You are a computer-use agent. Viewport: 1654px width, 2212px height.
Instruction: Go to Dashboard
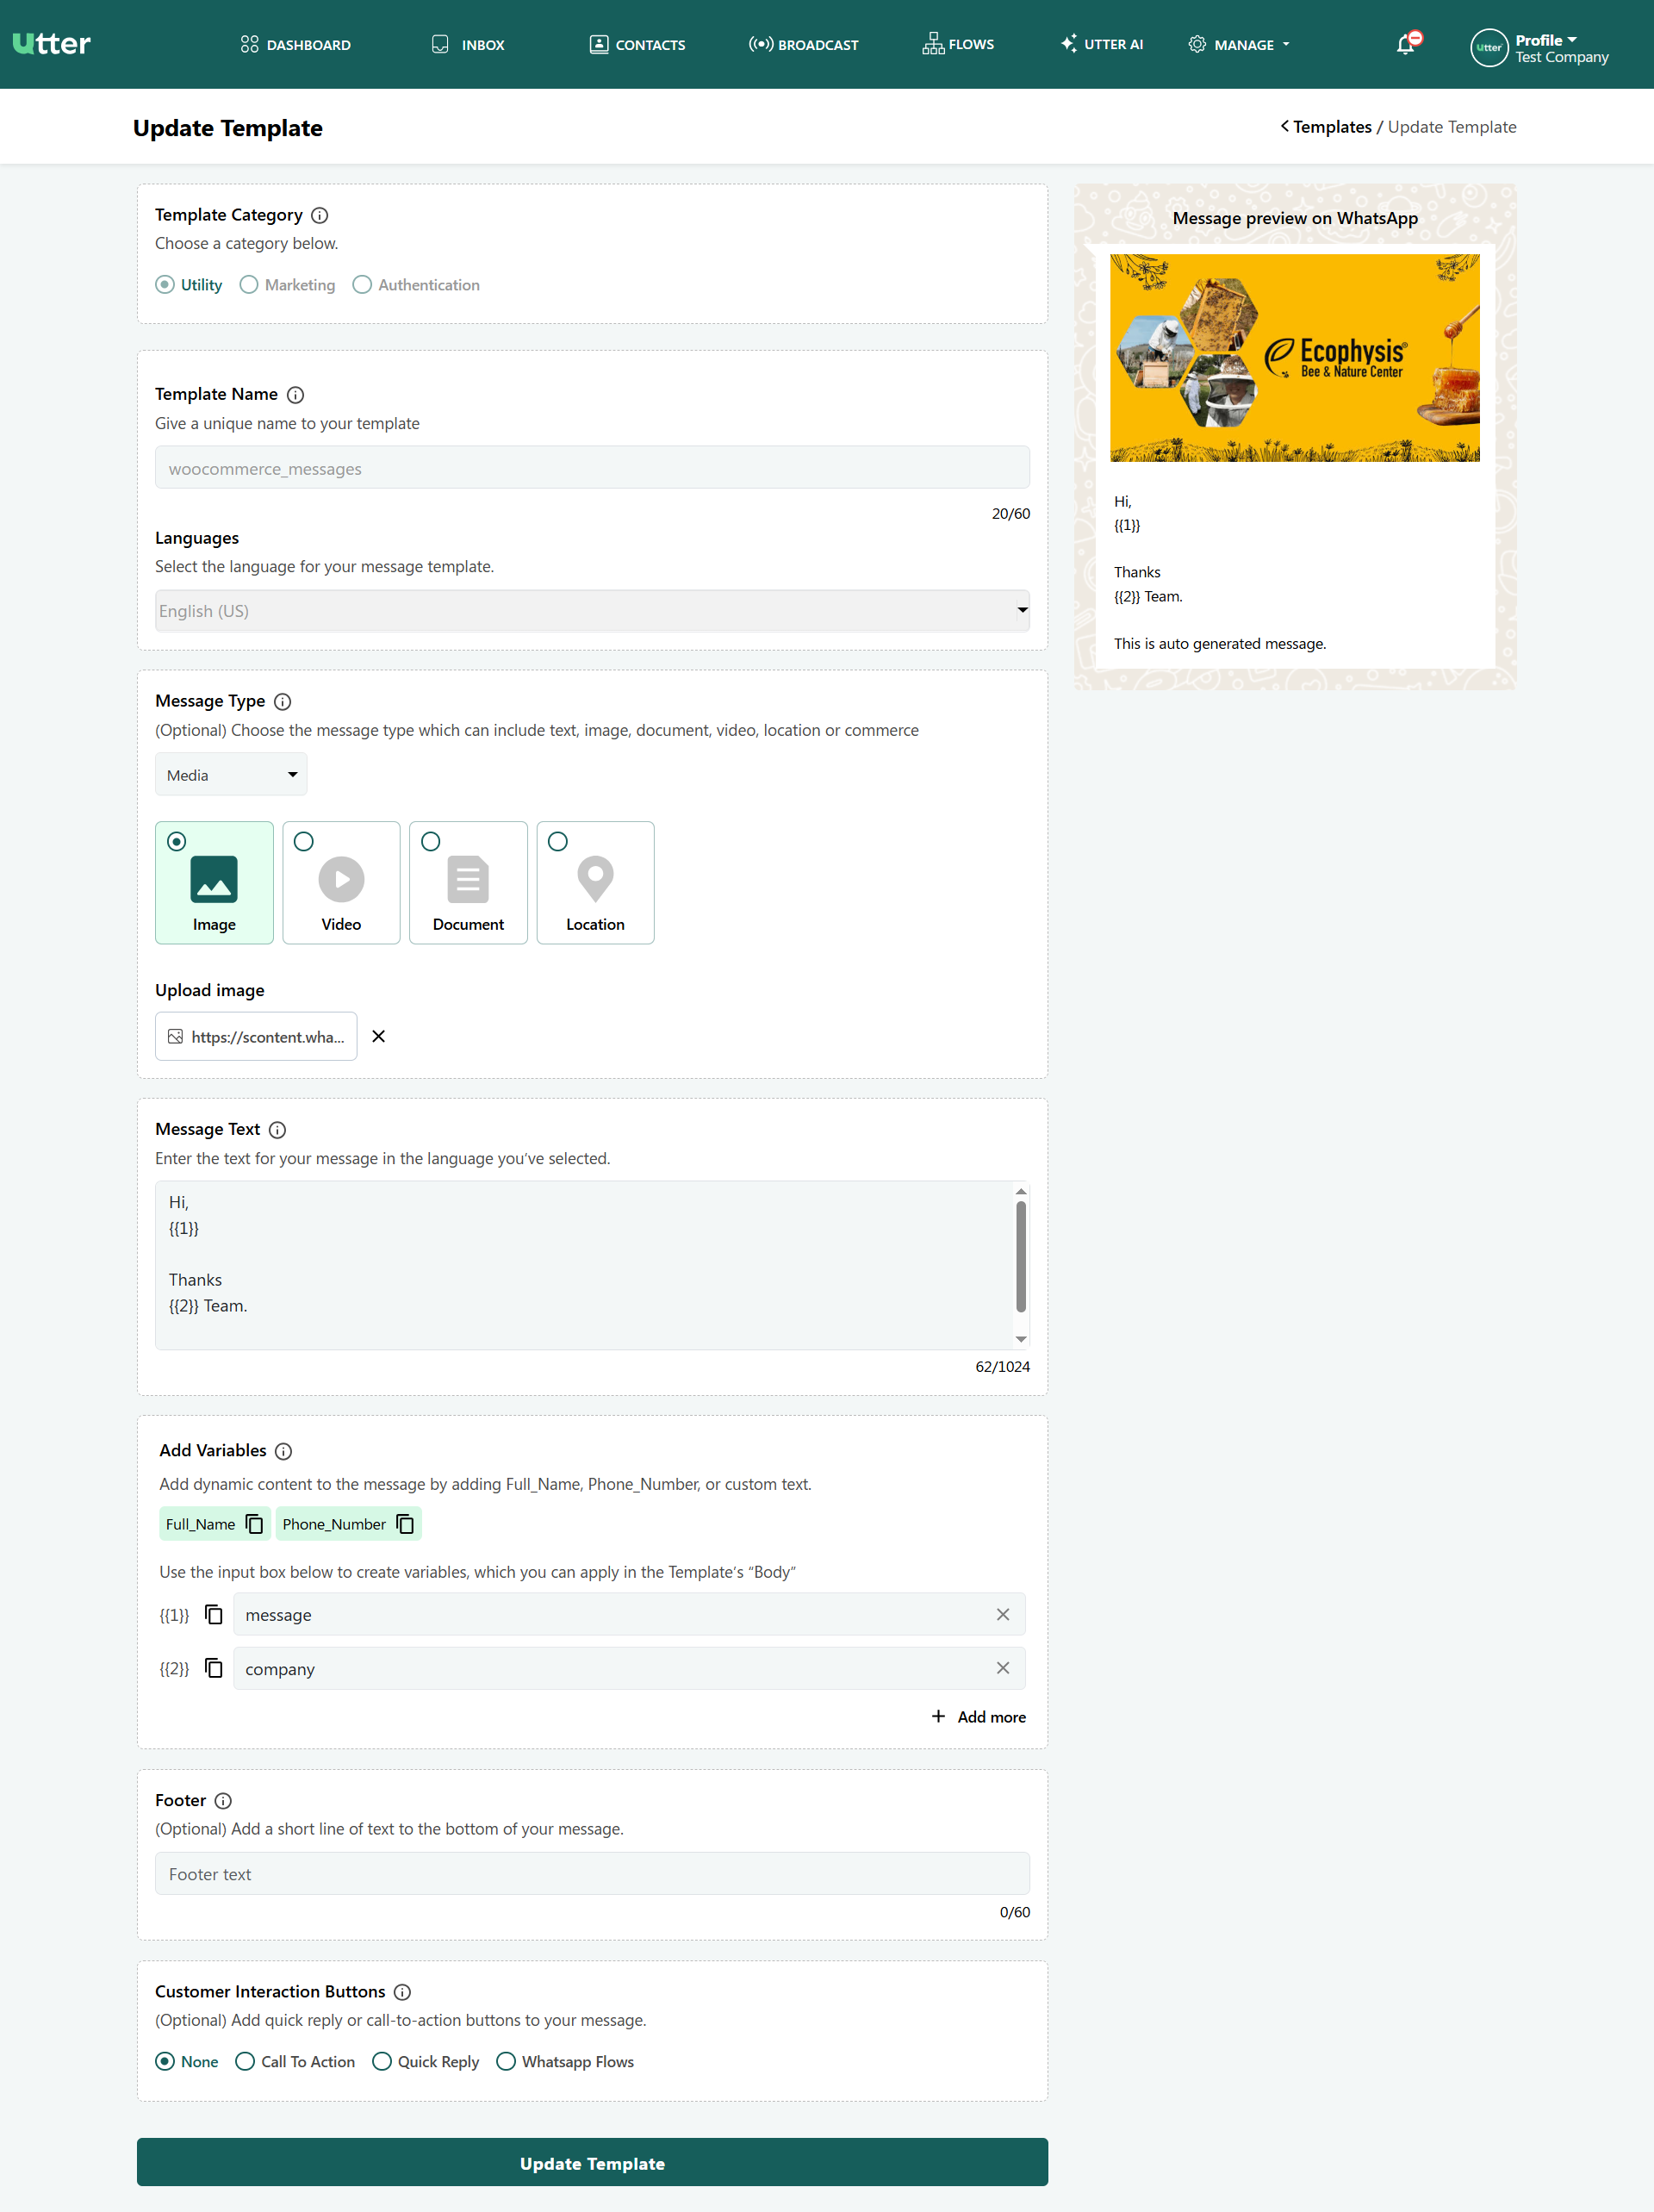(x=296, y=45)
